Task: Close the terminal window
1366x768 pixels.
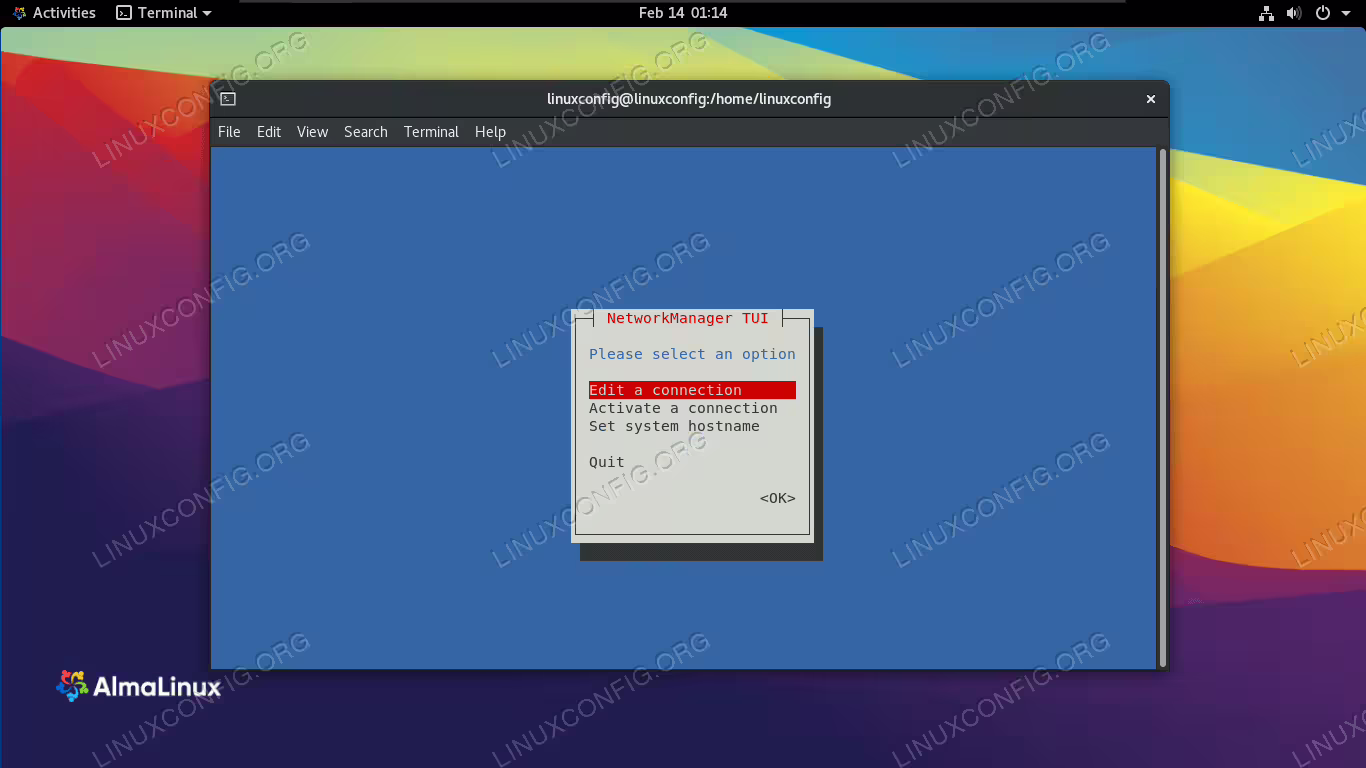Action: click(1150, 99)
